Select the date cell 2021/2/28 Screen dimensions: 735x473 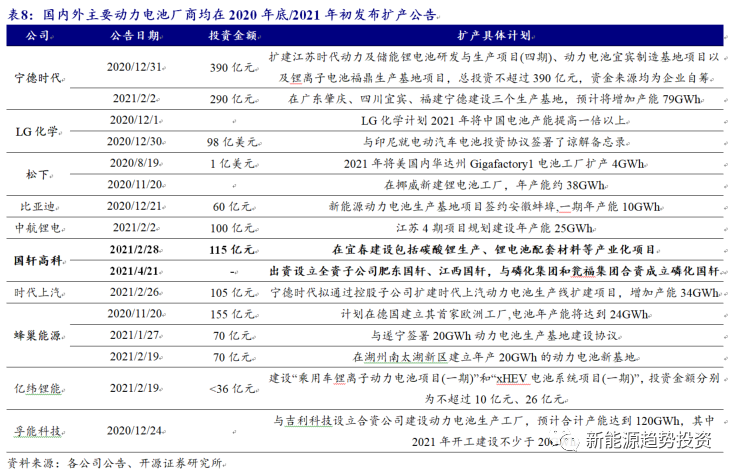[135, 249]
